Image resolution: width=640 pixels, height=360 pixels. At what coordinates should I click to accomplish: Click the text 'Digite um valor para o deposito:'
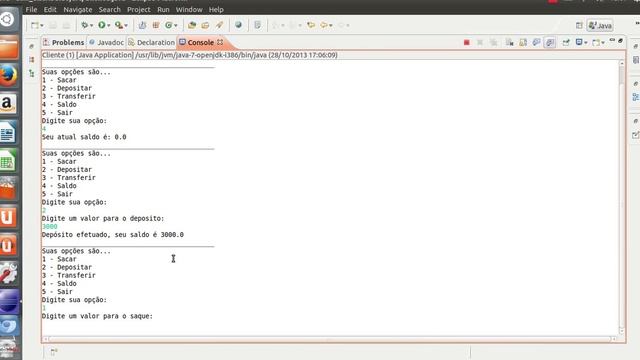click(x=103, y=218)
